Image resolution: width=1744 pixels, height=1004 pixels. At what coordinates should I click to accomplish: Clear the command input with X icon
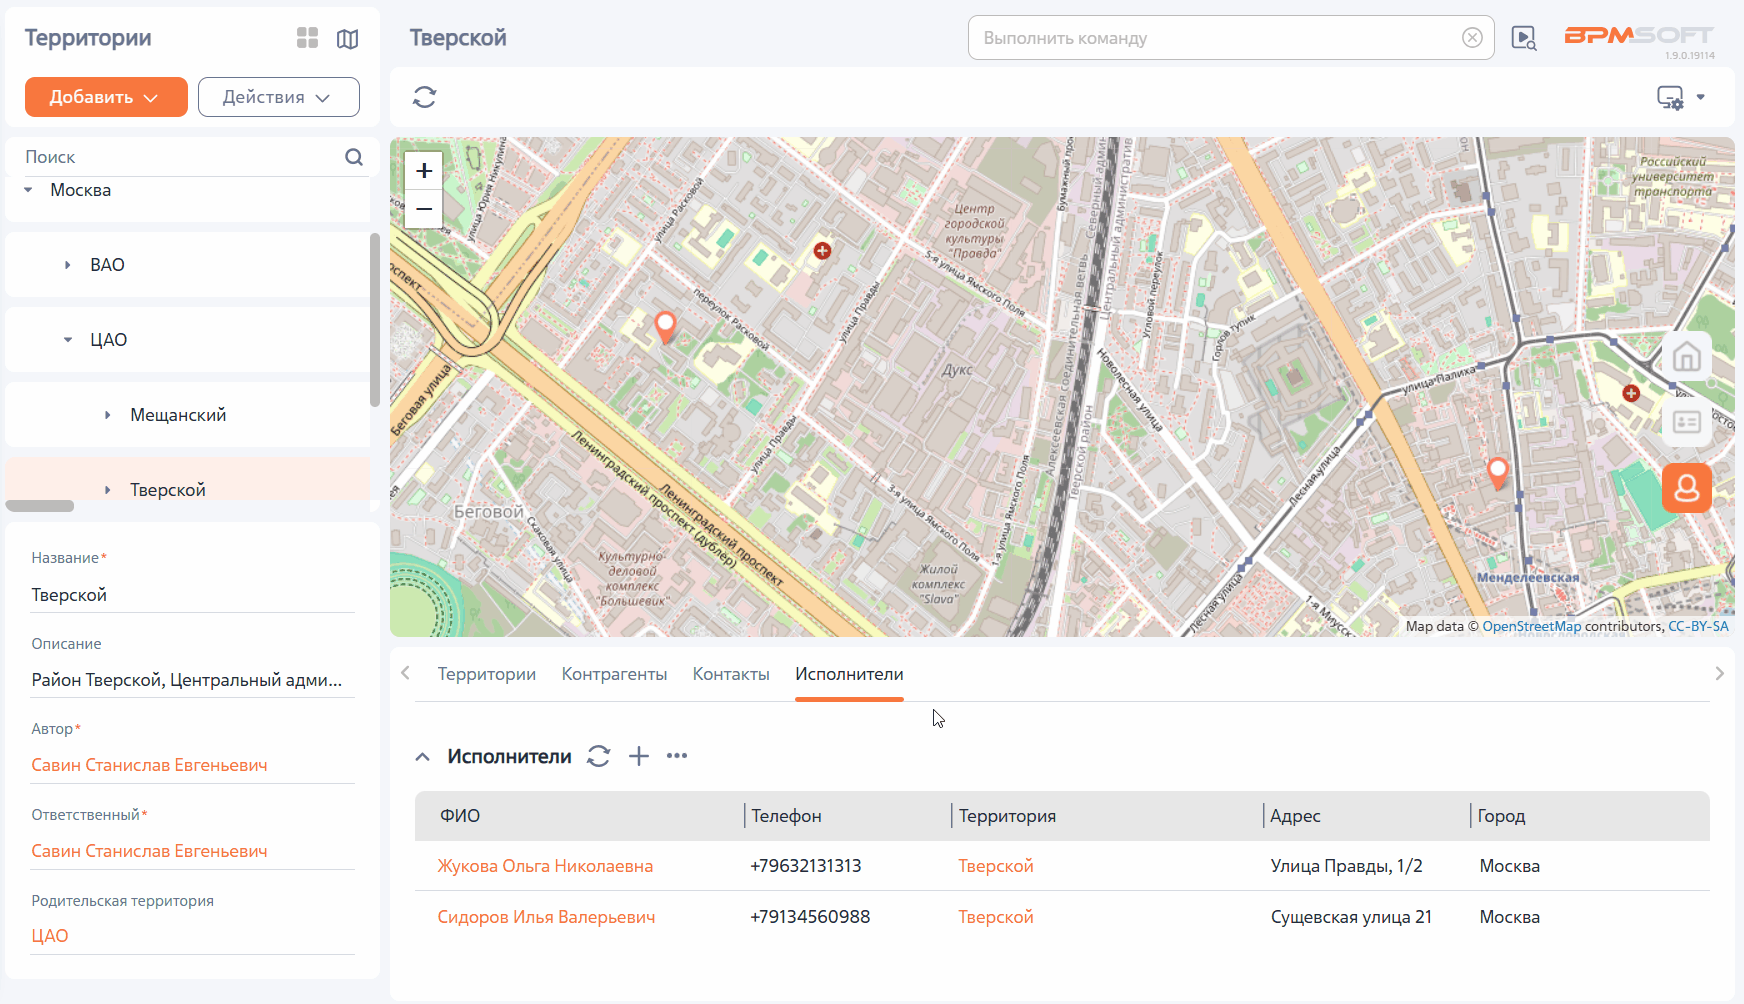point(1472,38)
